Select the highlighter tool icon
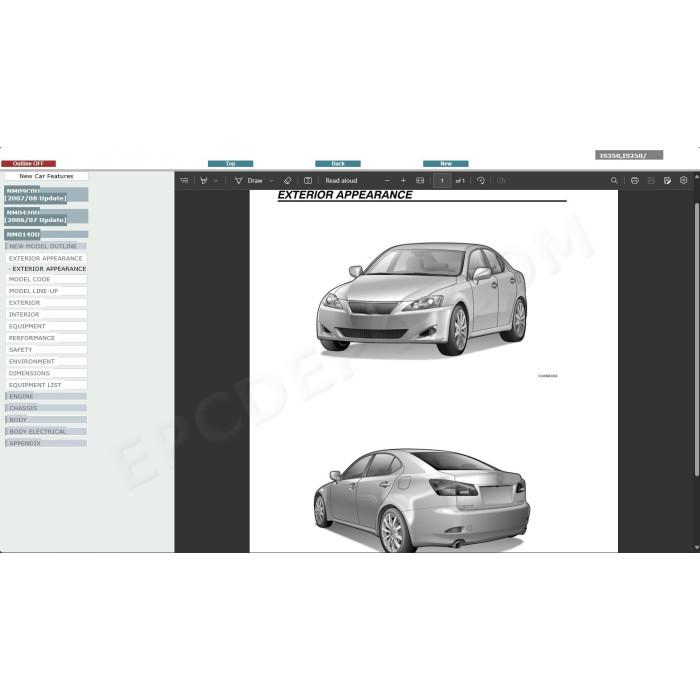The height and width of the screenshot is (700, 700). pyautogui.click(x=204, y=180)
